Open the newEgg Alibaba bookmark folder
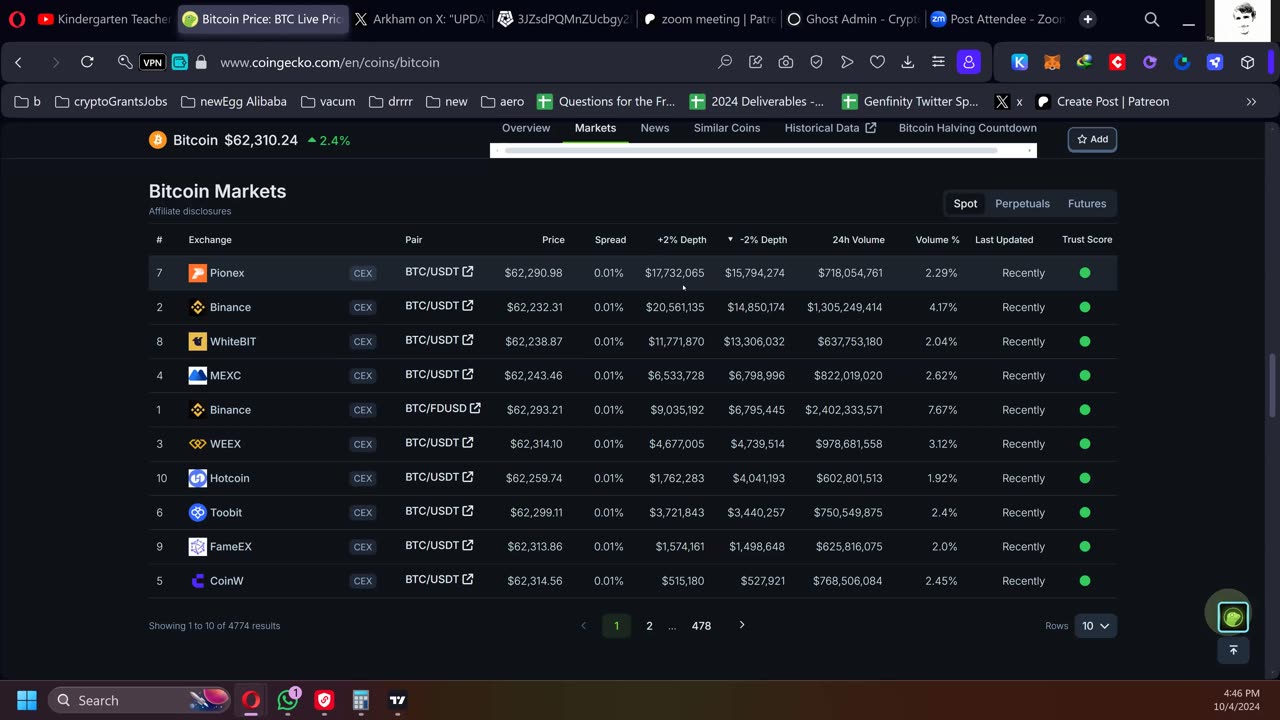Screen dimensions: 1280x720 pos(233,101)
